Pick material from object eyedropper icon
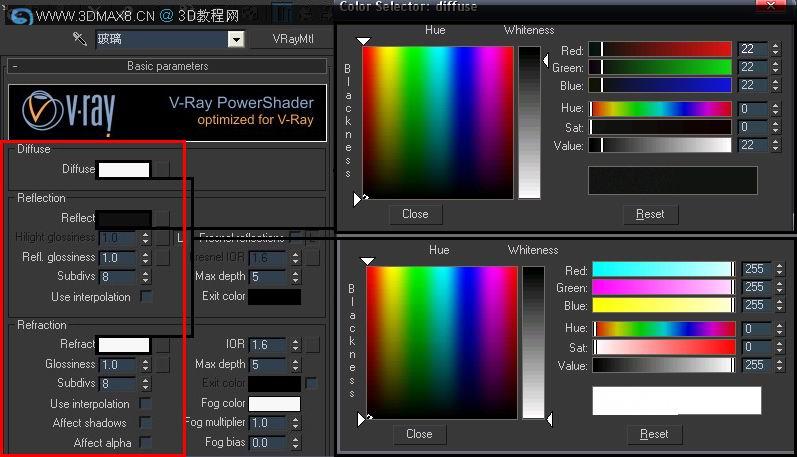This screenshot has height=457, width=797. pos(80,38)
